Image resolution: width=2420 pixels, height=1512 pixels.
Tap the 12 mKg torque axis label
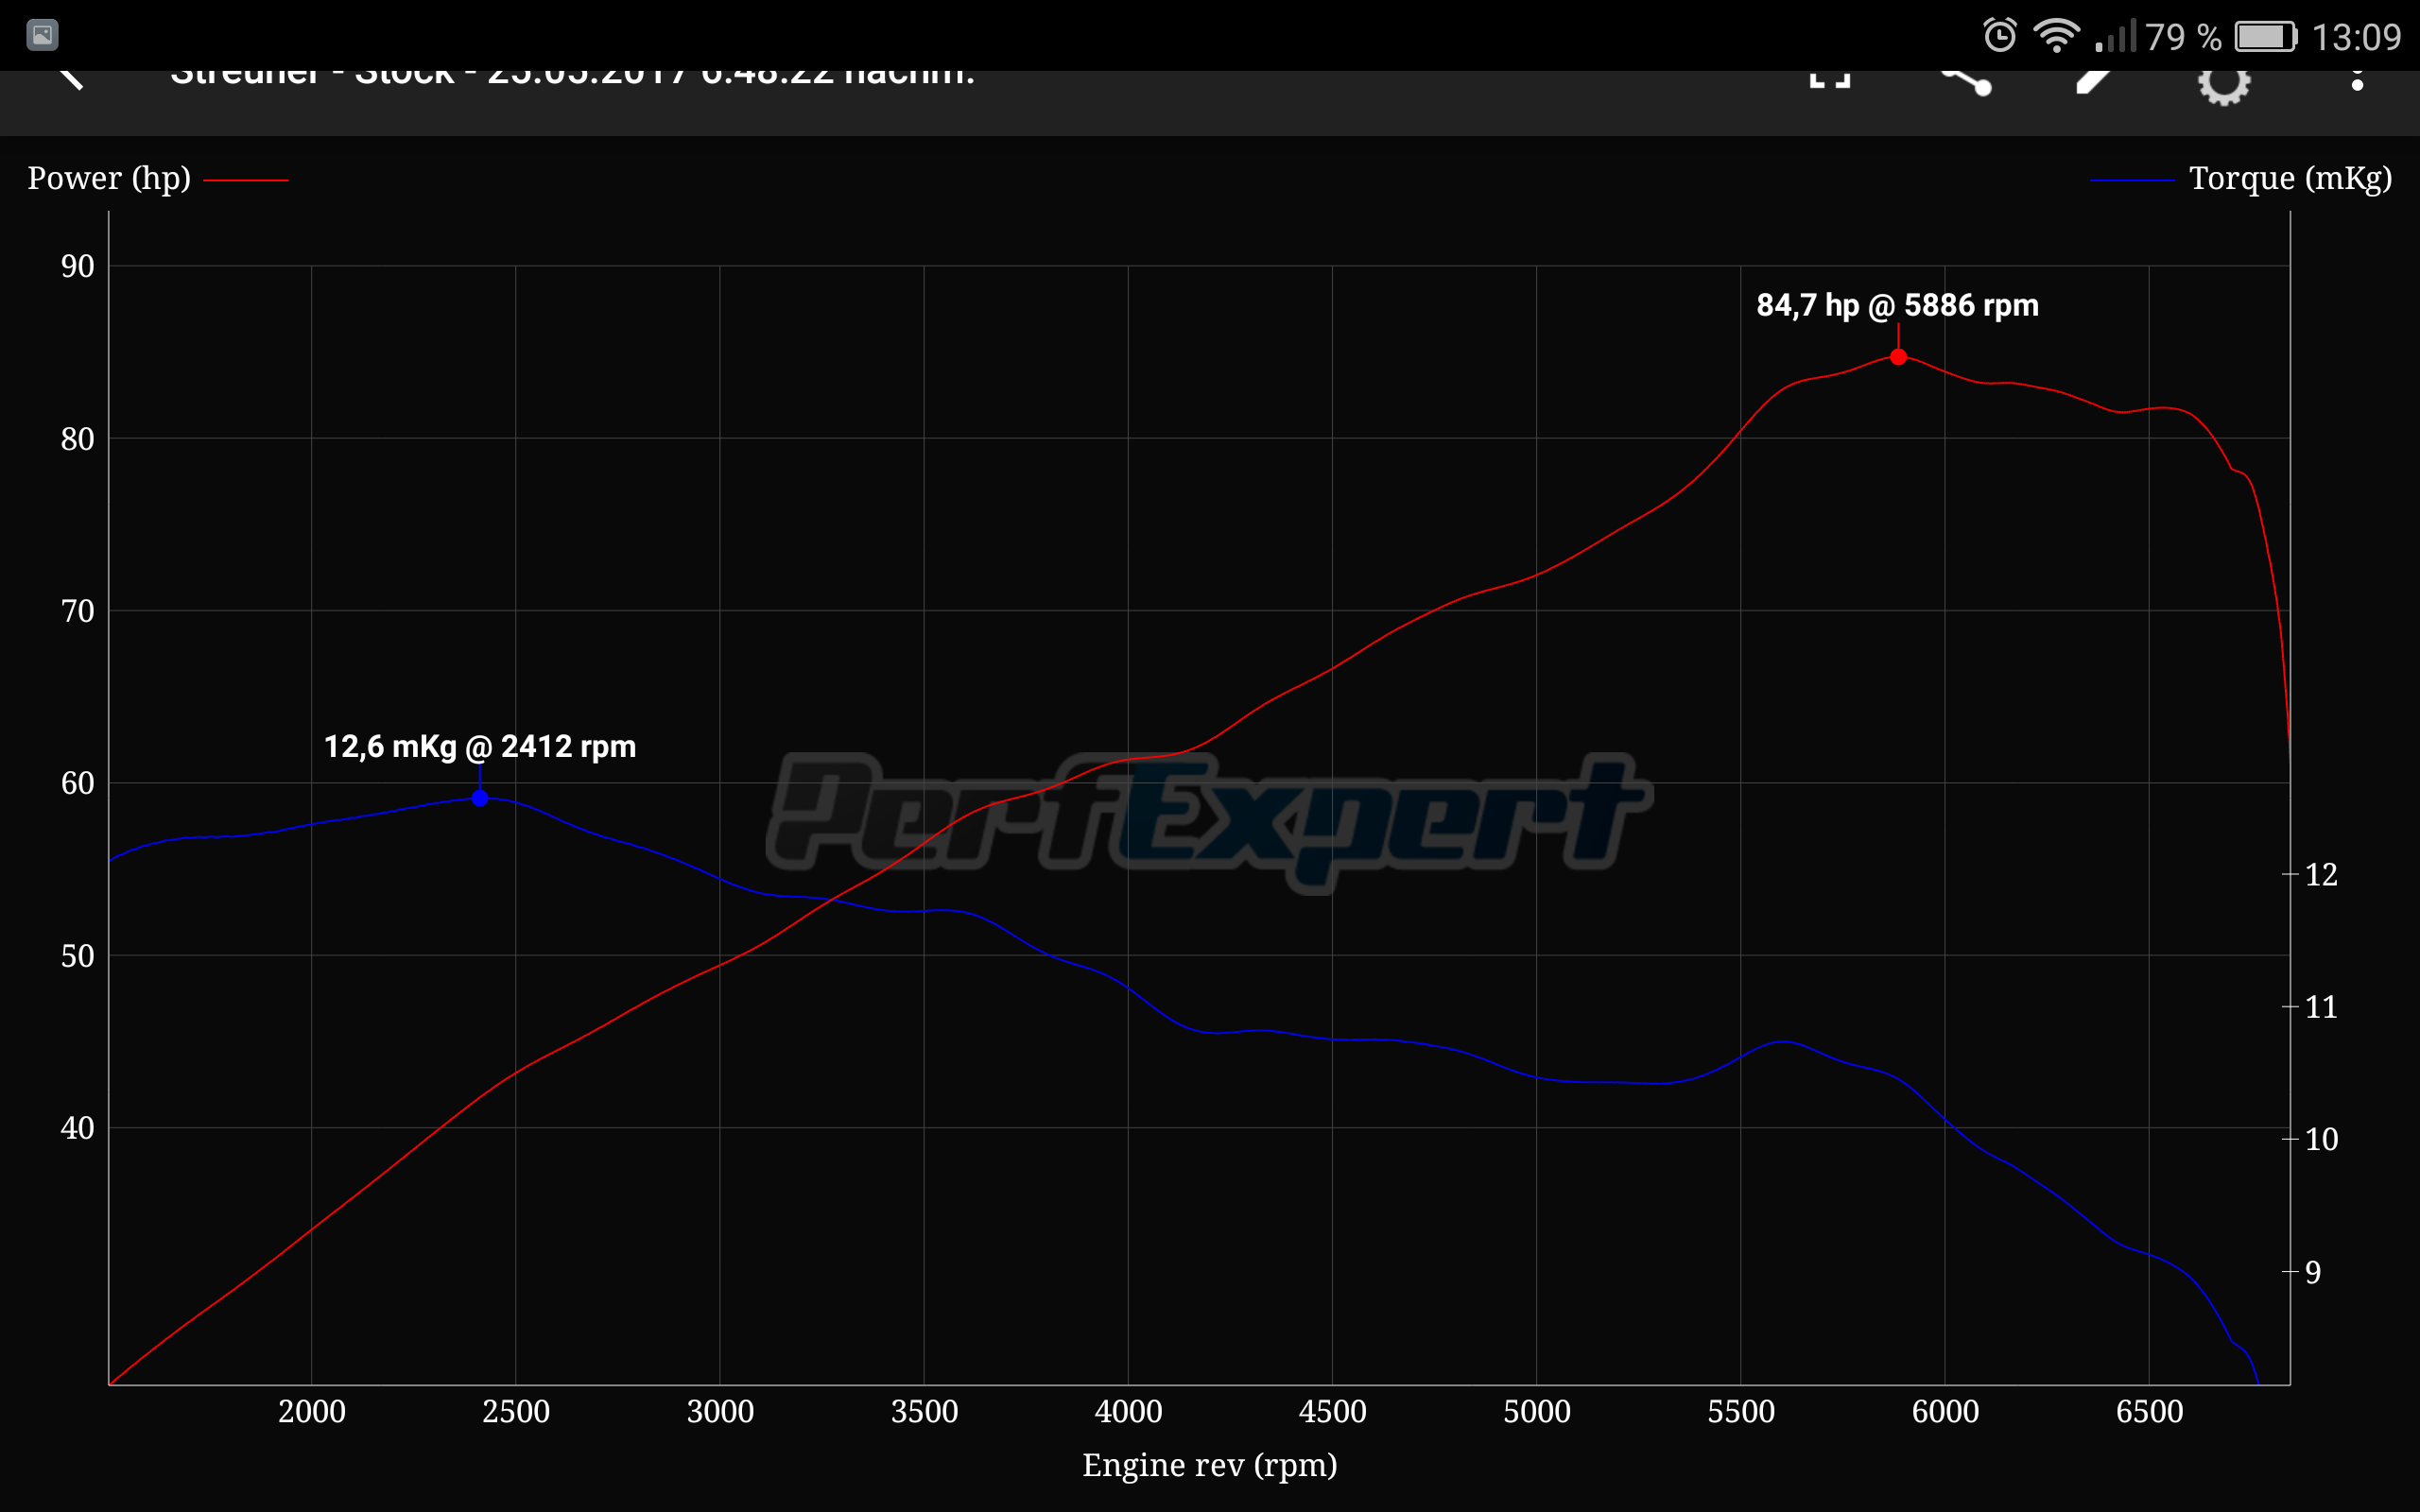[x=2321, y=874]
